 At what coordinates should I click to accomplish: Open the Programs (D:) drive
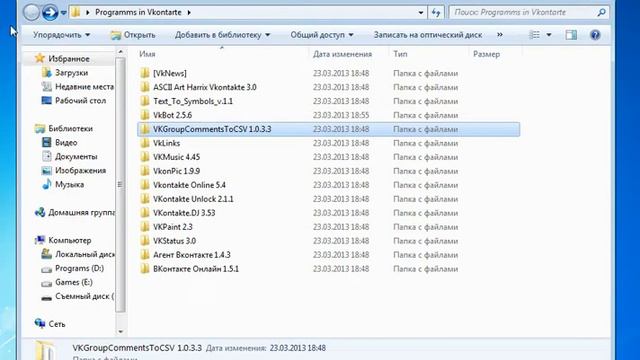tap(79, 268)
